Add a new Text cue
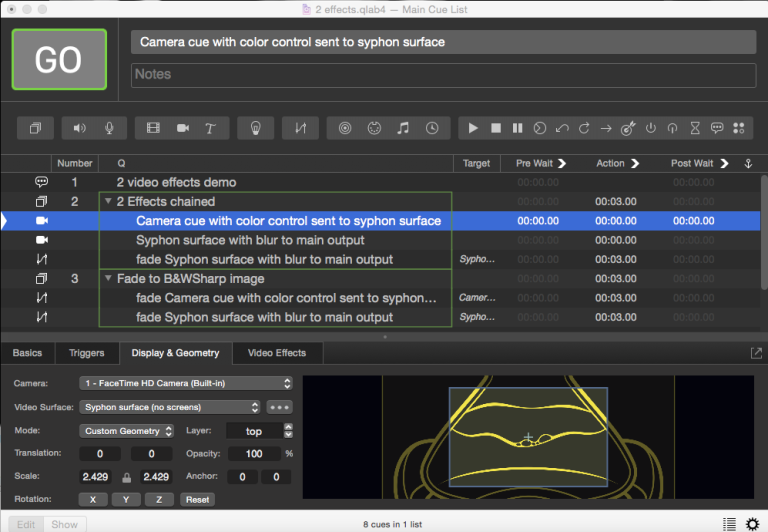 211,128
